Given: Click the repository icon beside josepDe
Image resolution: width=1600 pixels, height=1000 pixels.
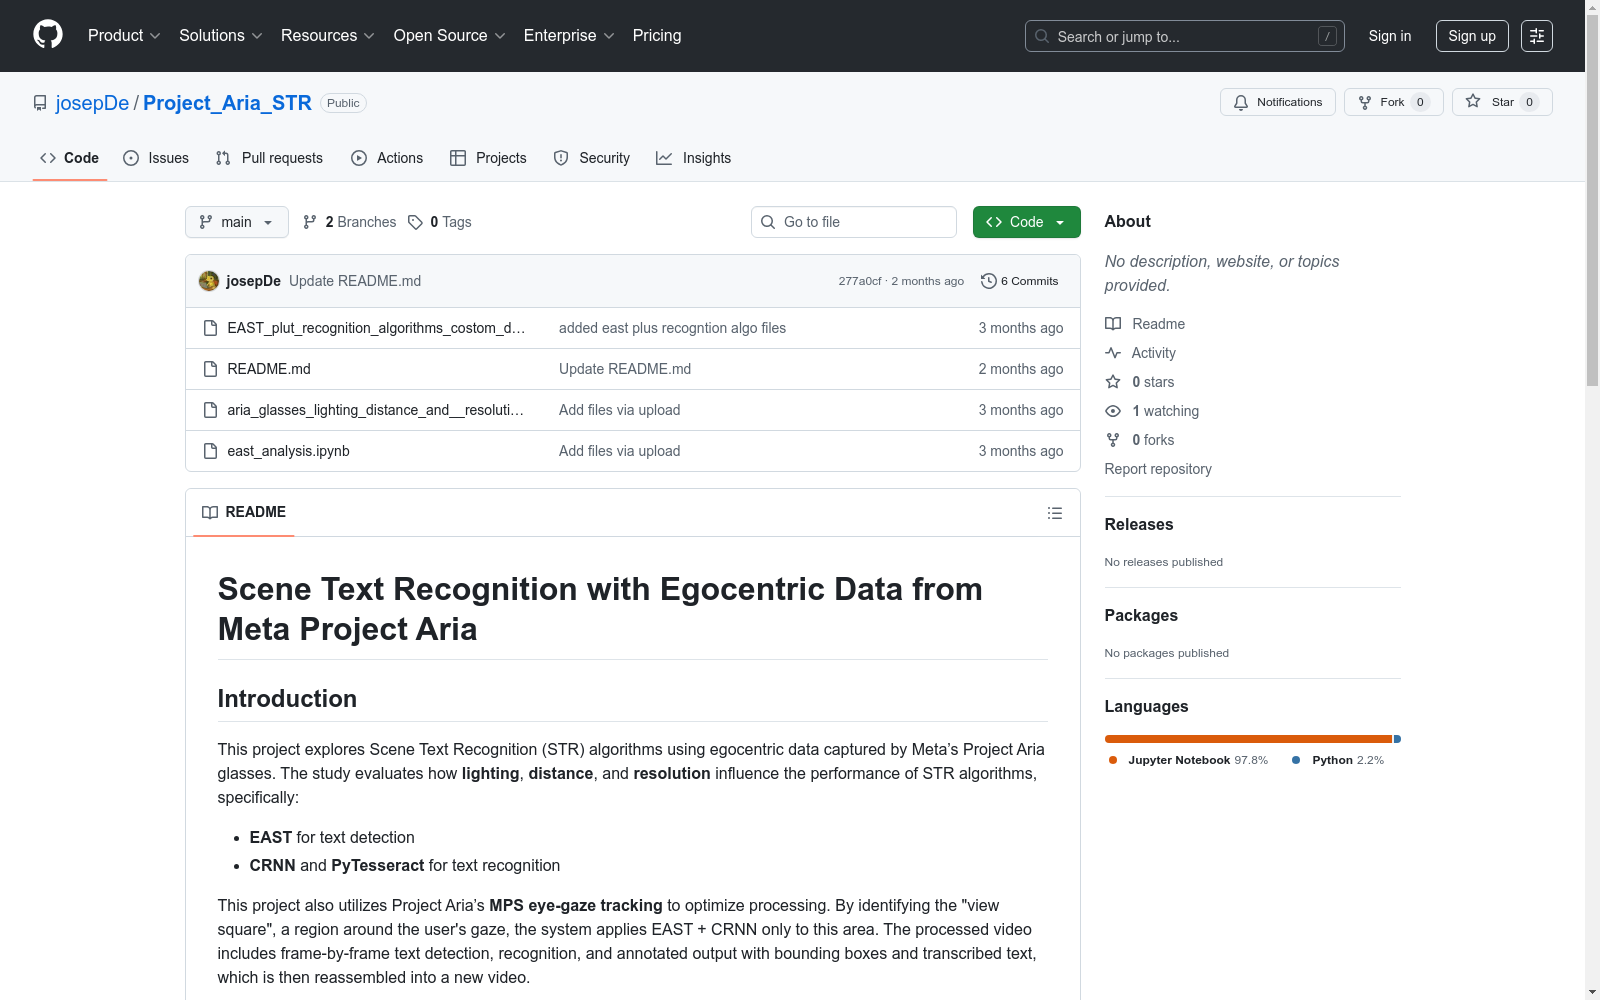Looking at the screenshot, I should click(40, 103).
